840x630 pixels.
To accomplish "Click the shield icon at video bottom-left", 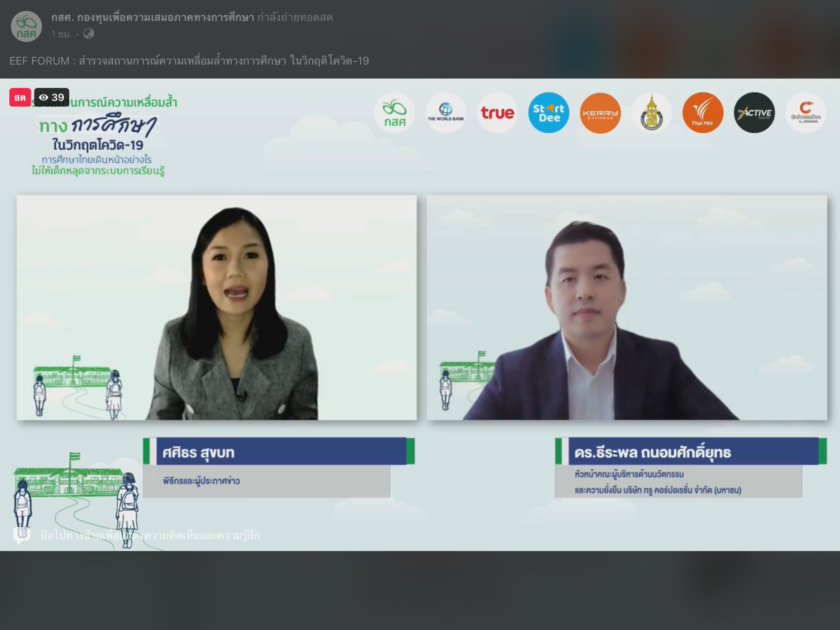I will coord(21,535).
